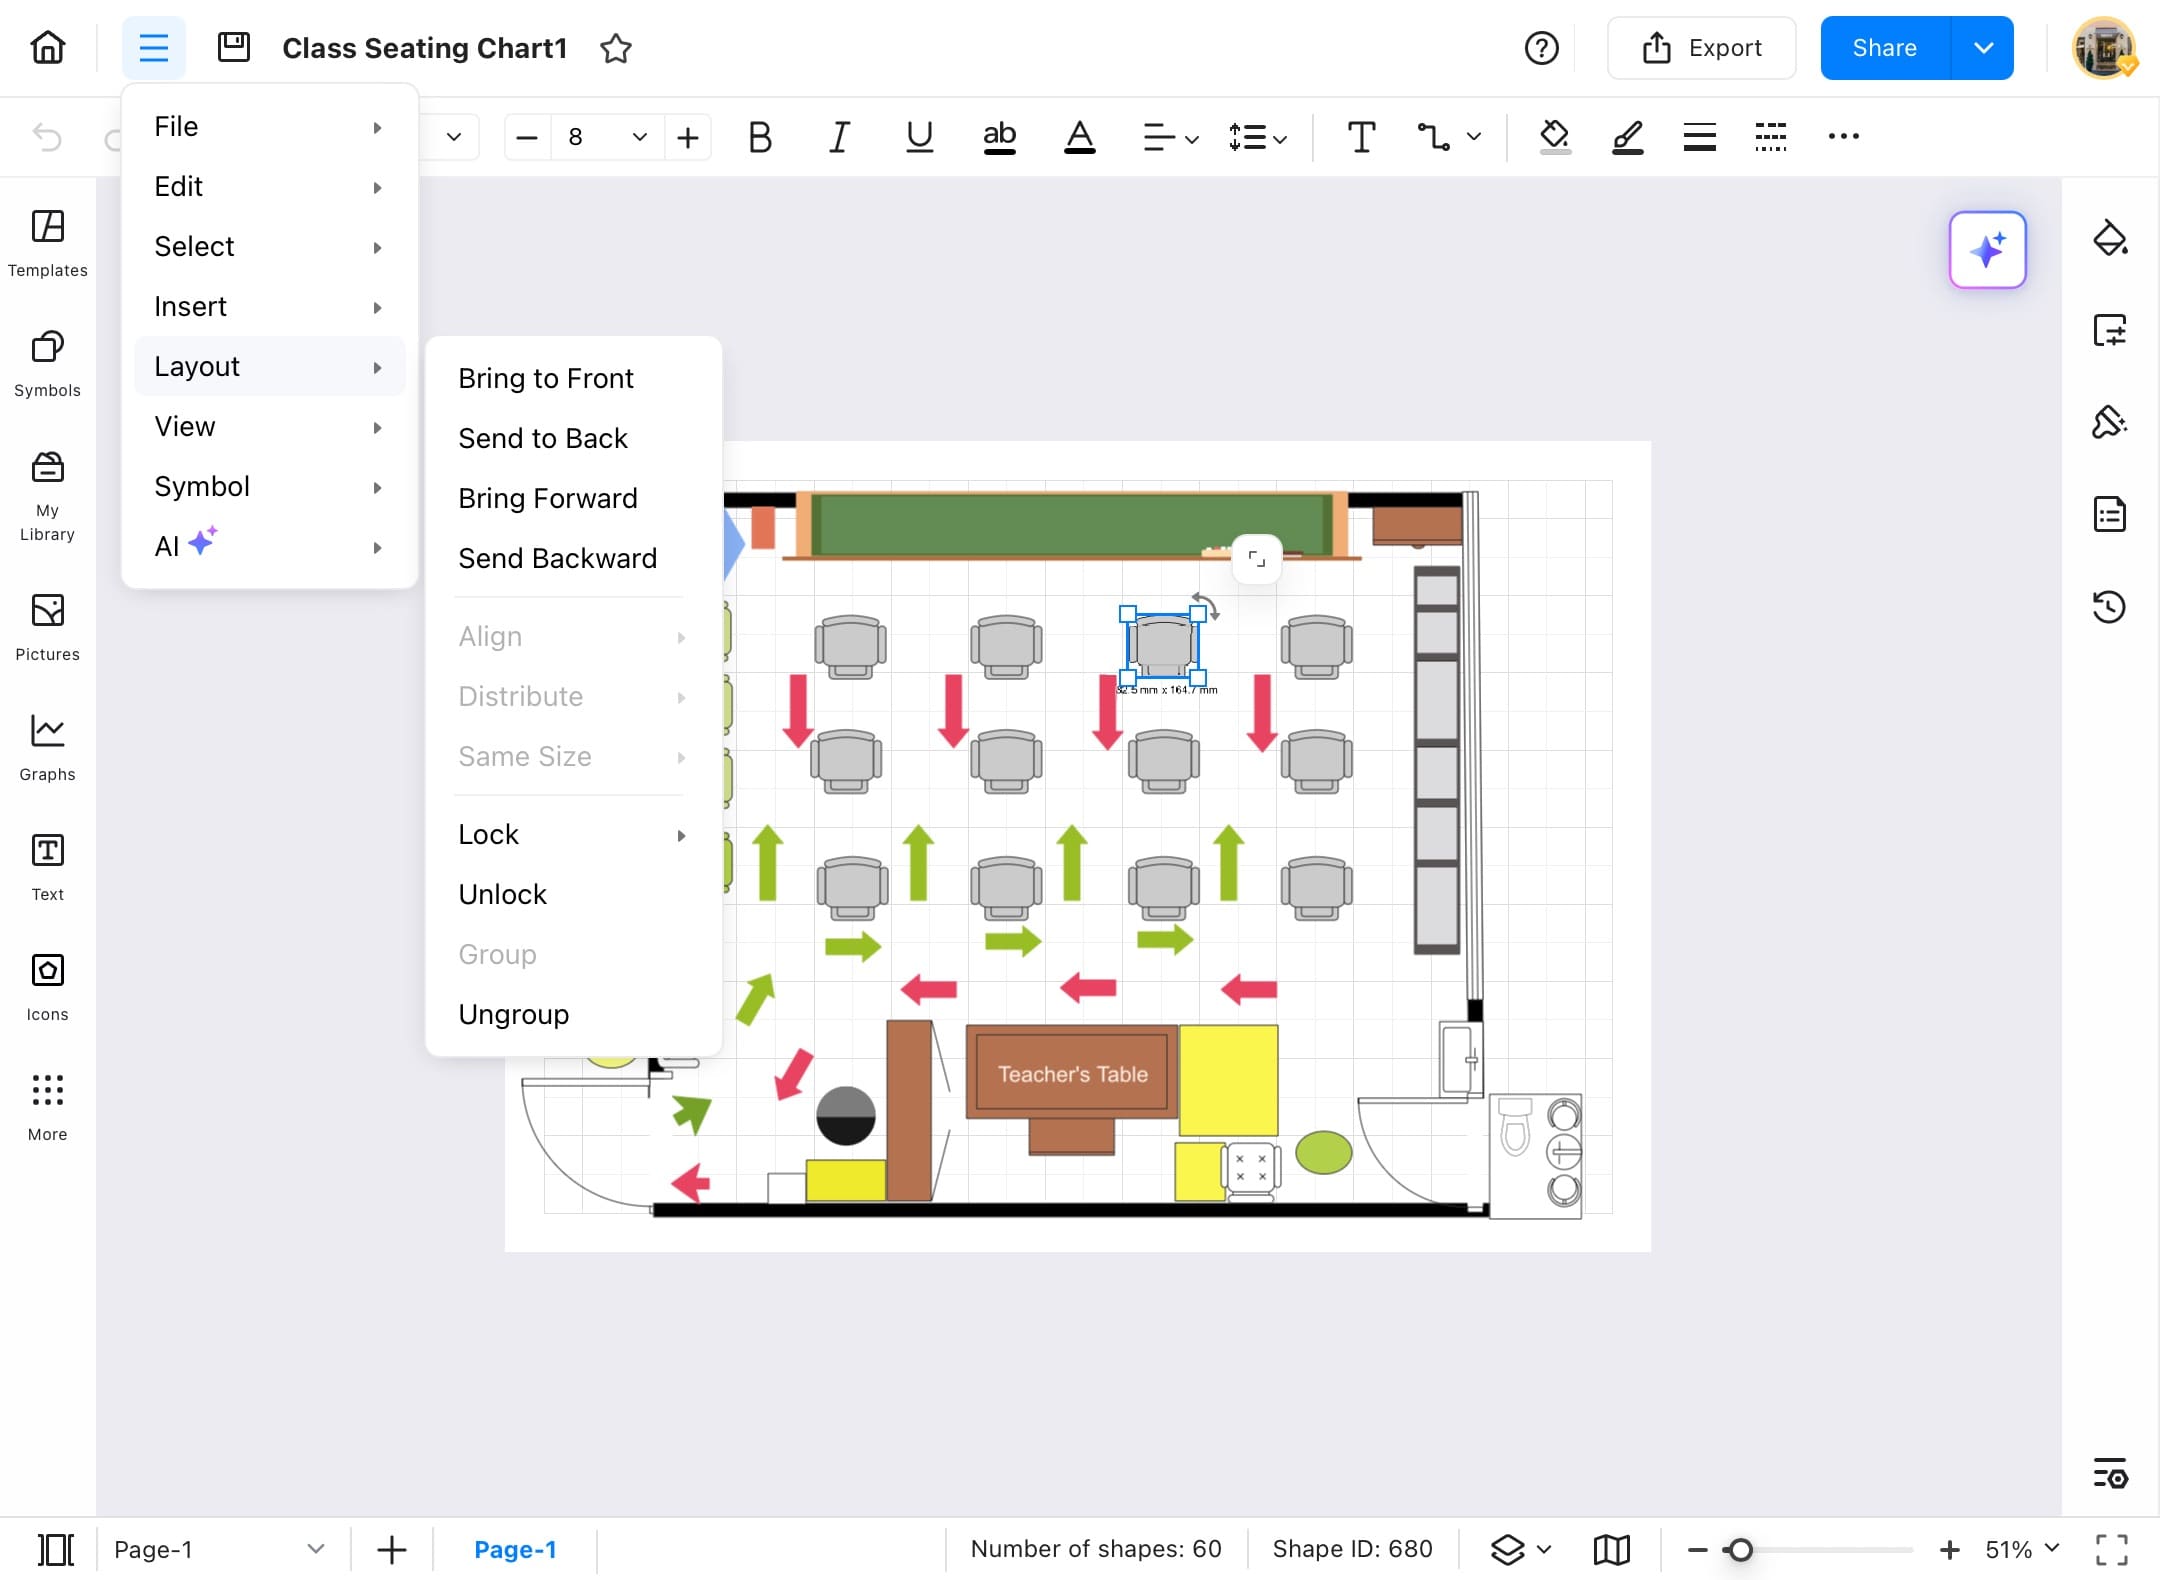
Task: Open the Symbols panel
Action: 46,362
